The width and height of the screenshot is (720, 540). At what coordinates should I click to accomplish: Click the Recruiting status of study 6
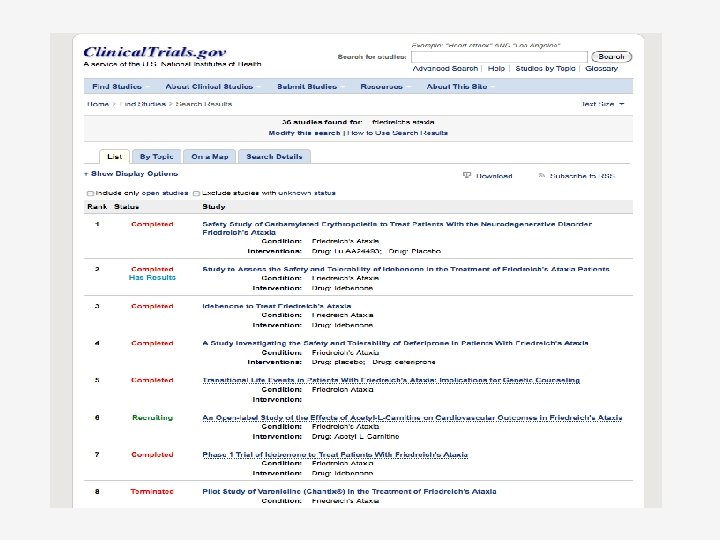[x=152, y=417]
